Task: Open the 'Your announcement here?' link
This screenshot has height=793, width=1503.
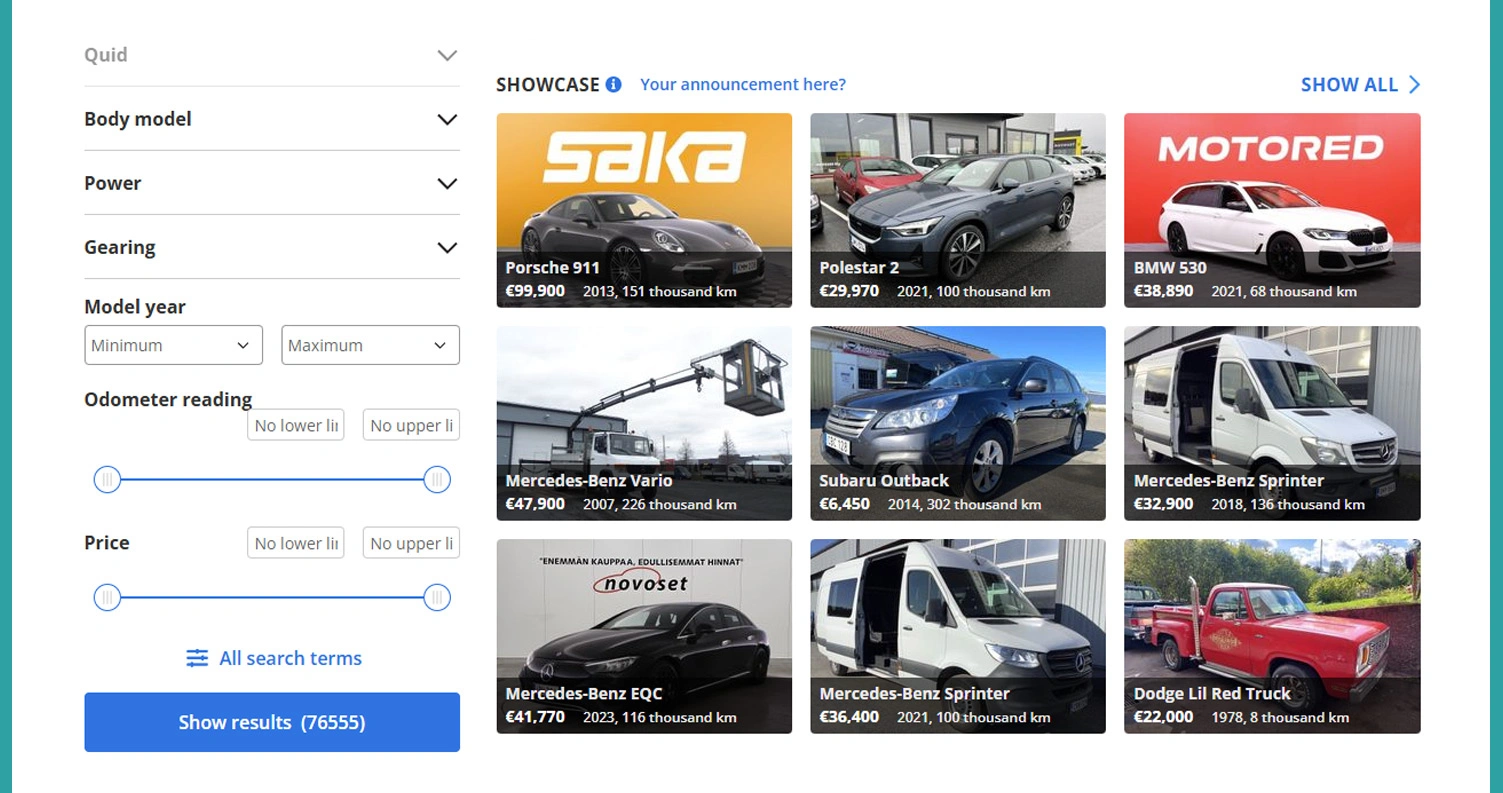Action: coord(742,84)
